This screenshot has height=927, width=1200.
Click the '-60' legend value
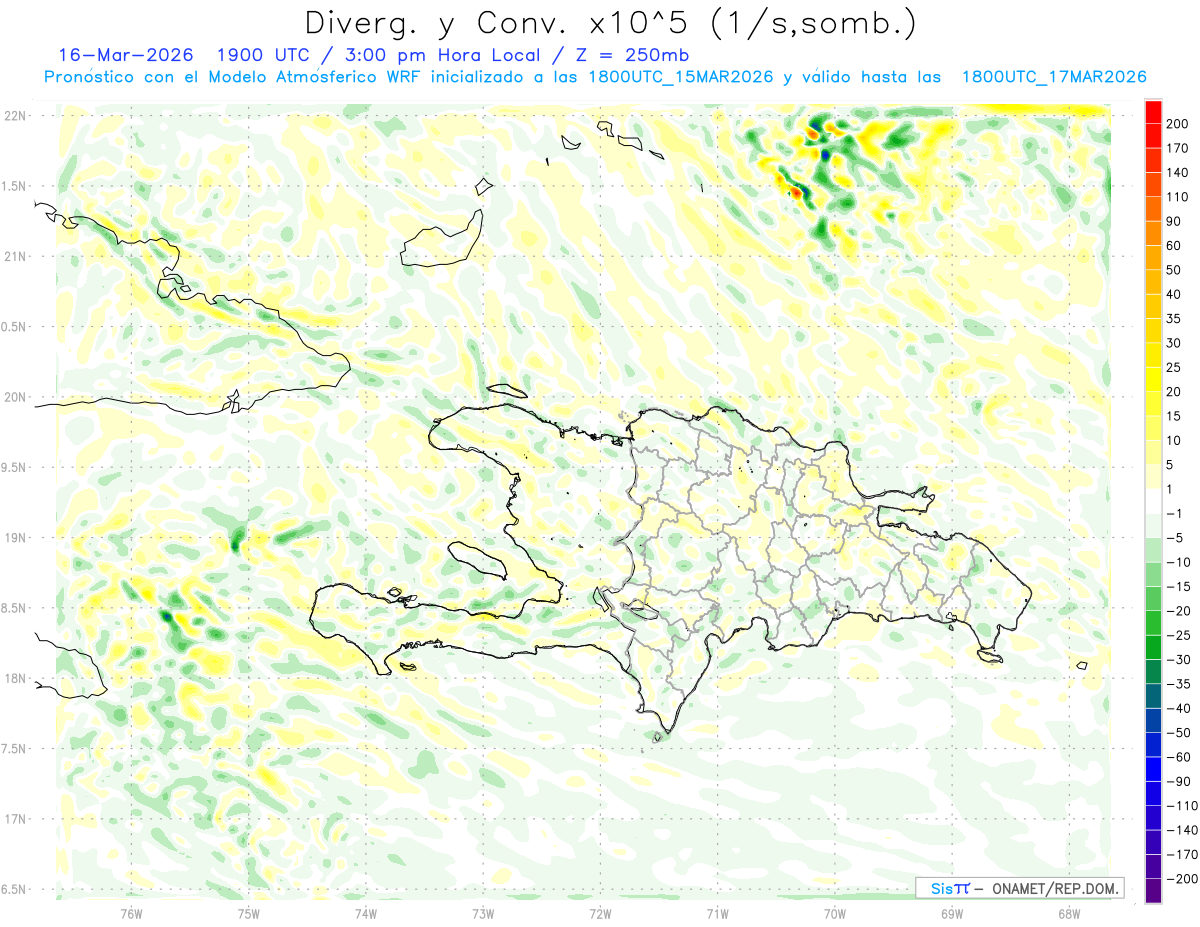point(1179,757)
